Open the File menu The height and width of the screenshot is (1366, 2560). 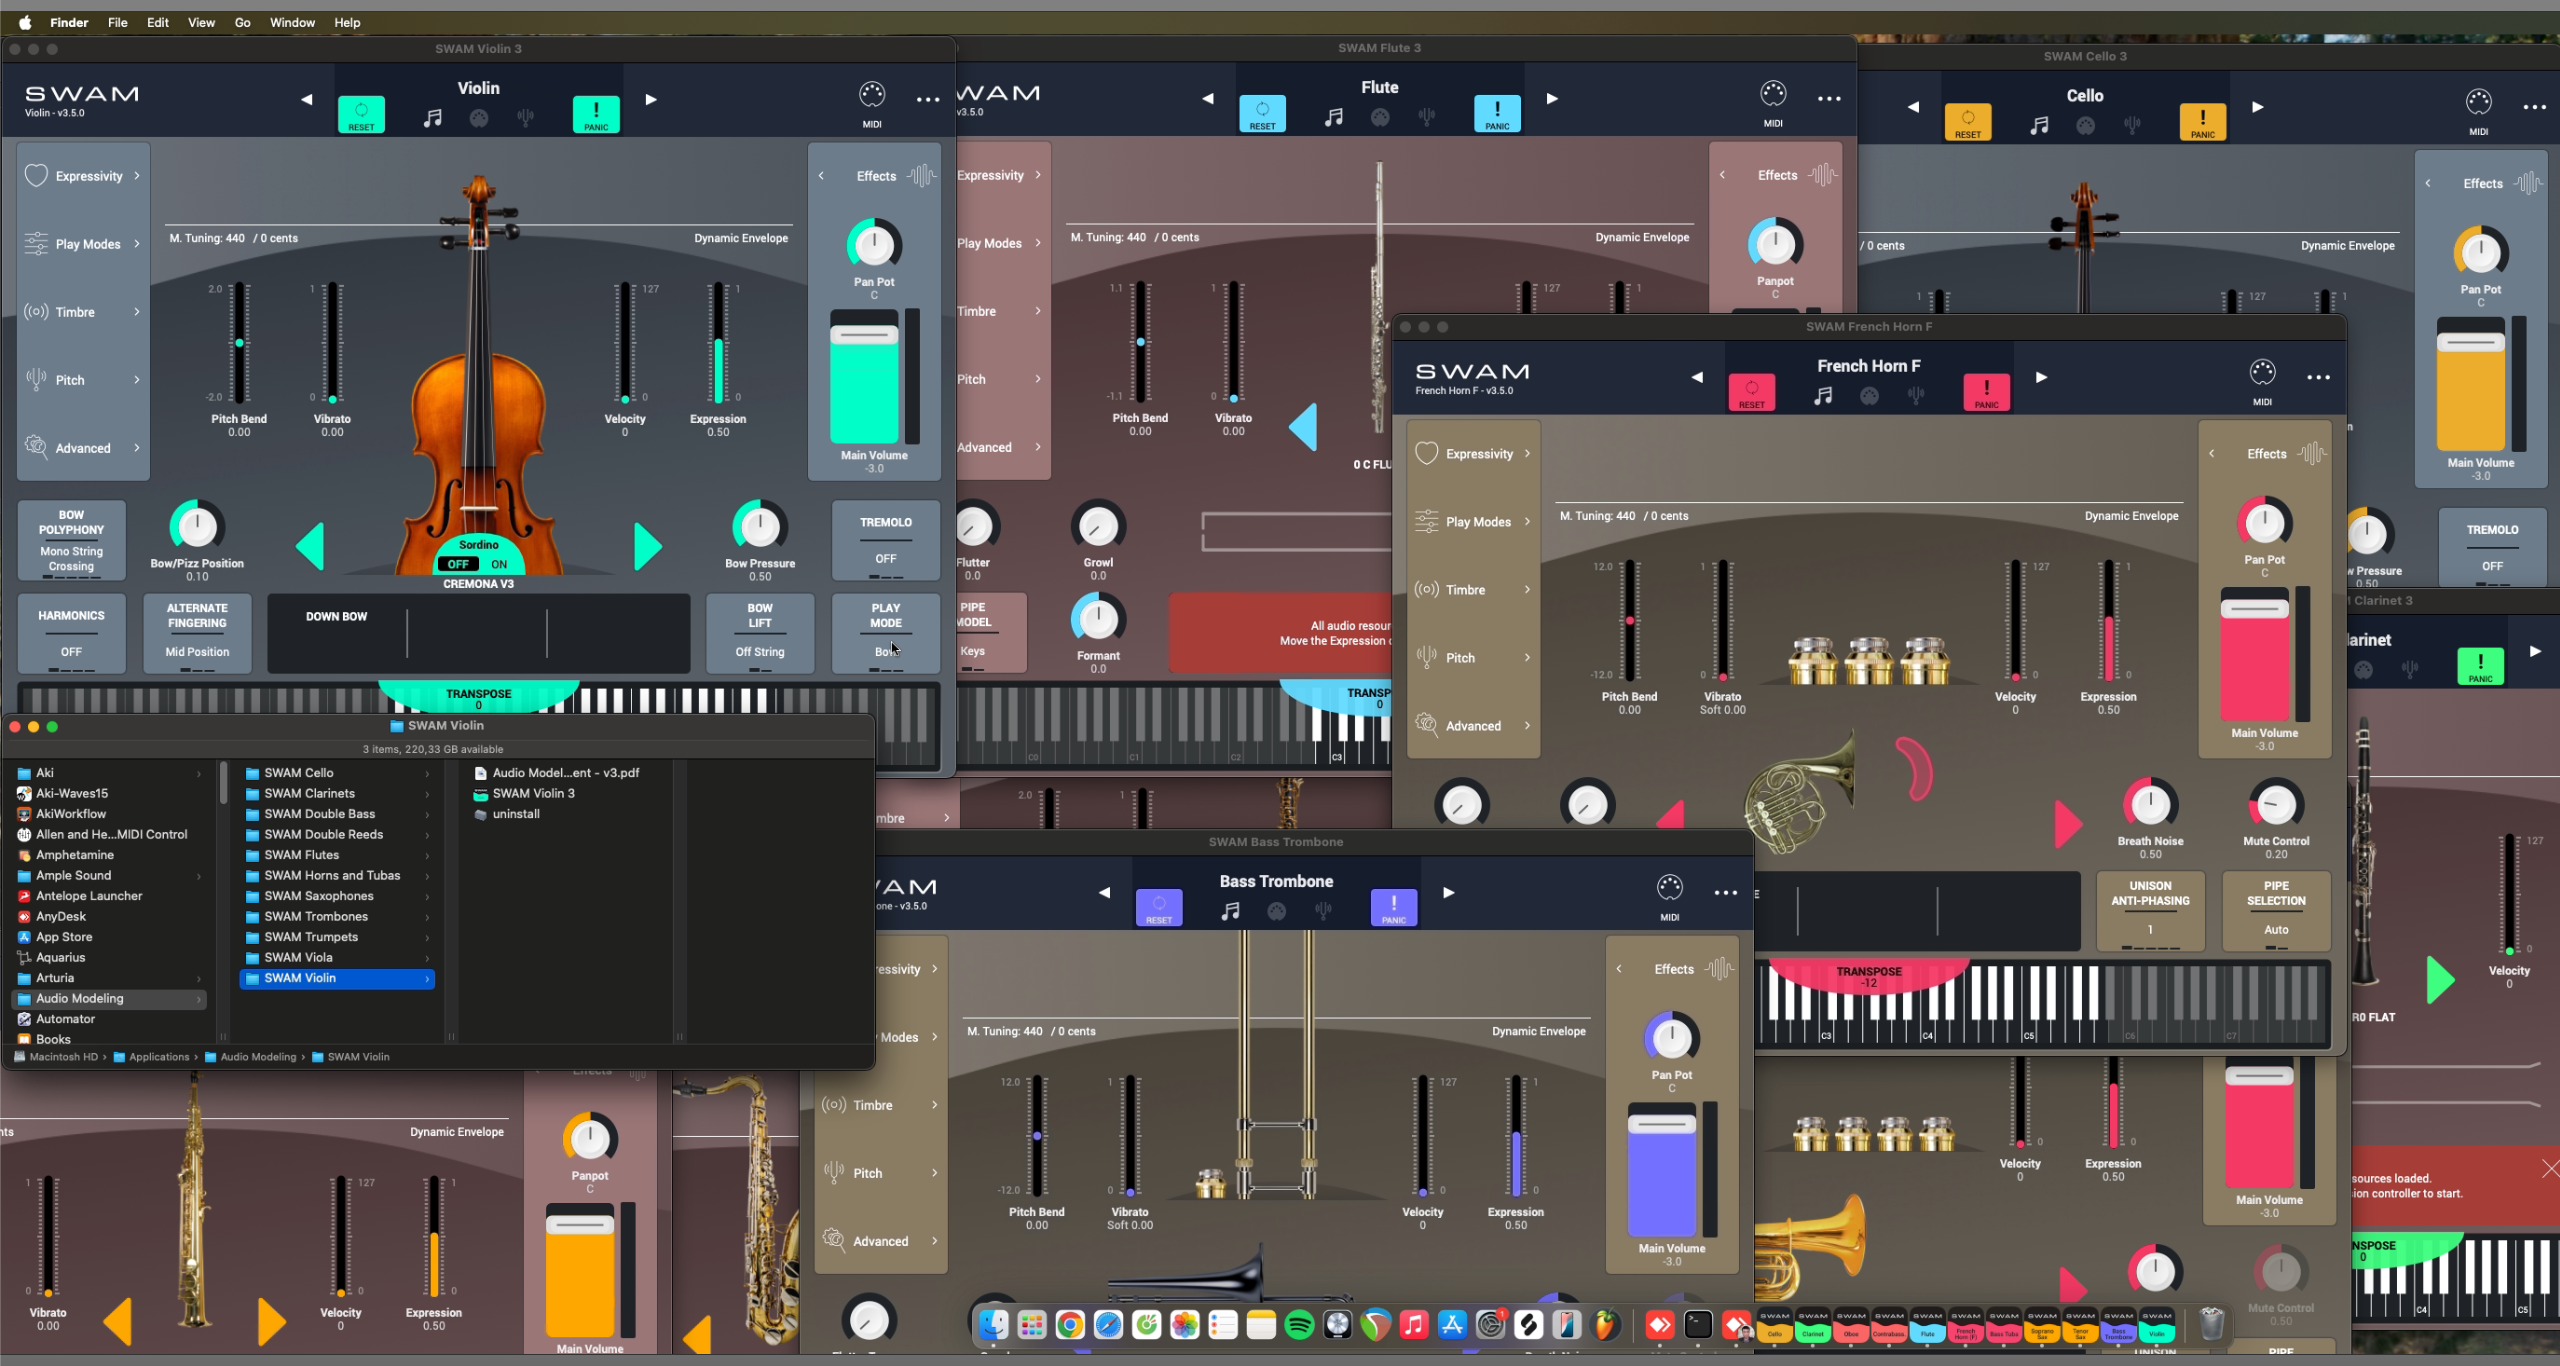click(118, 22)
